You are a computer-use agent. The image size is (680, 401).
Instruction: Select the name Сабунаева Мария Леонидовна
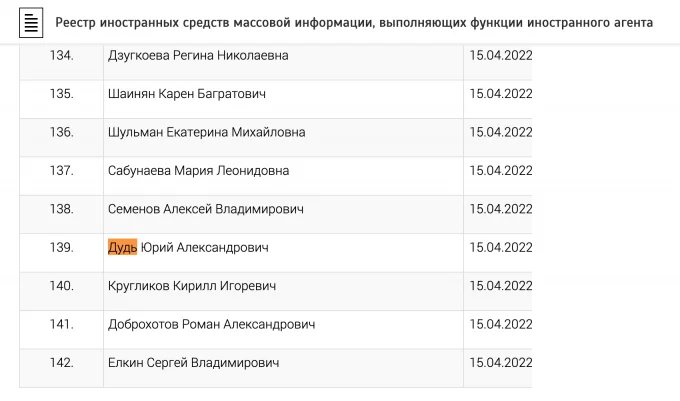198,170
